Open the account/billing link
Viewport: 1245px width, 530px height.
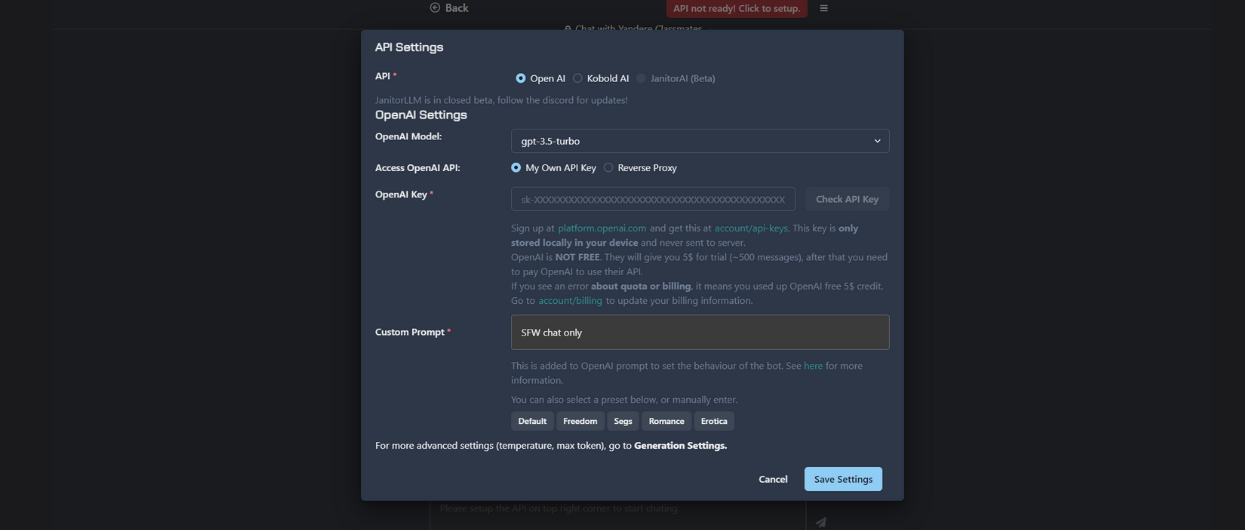[571, 301]
